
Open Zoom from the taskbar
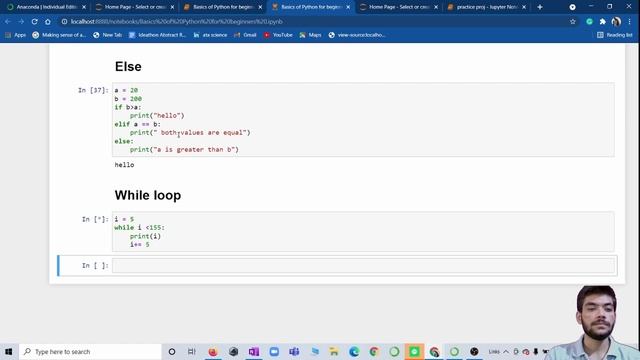pos(274,351)
